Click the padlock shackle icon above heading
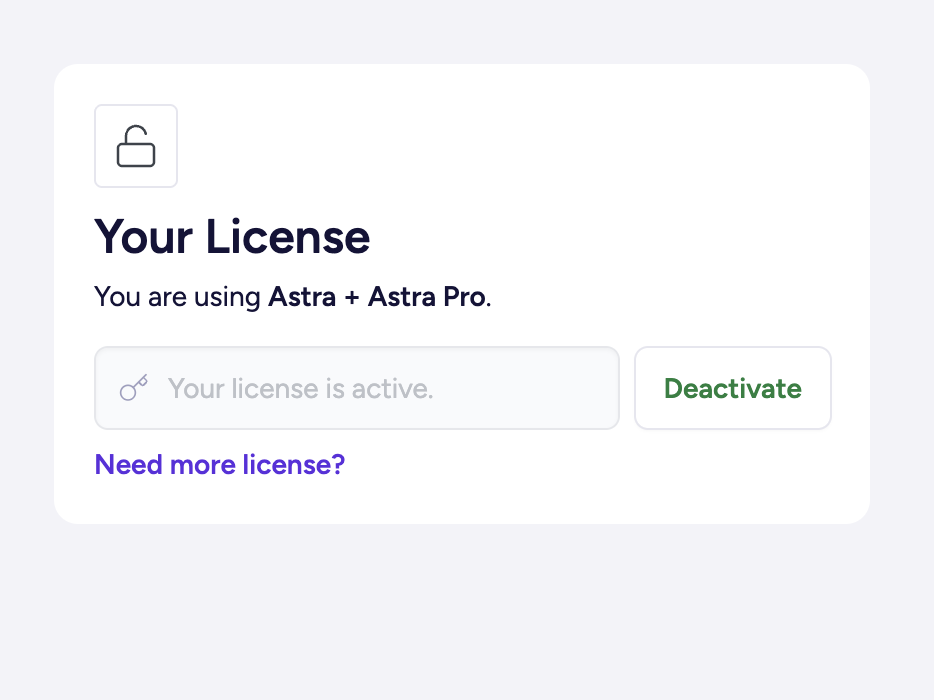The image size is (934, 700). [x=136, y=146]
